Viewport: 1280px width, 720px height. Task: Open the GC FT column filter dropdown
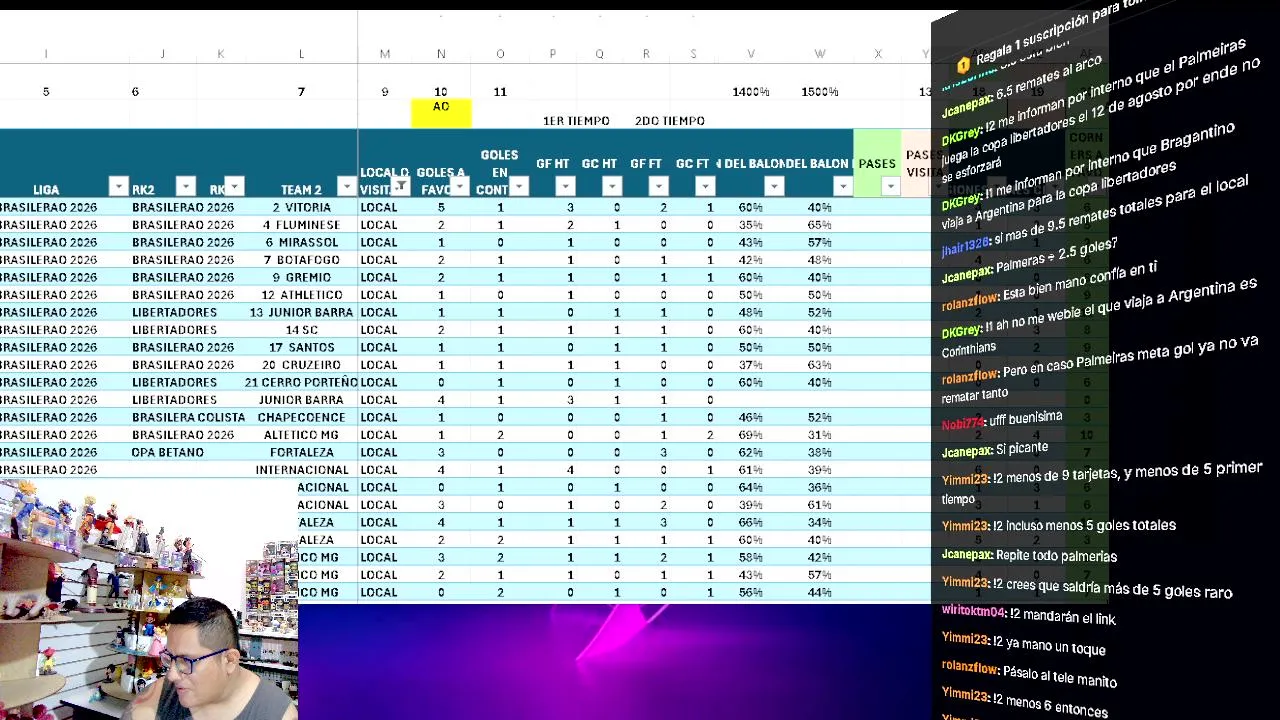tap(705, 186)
